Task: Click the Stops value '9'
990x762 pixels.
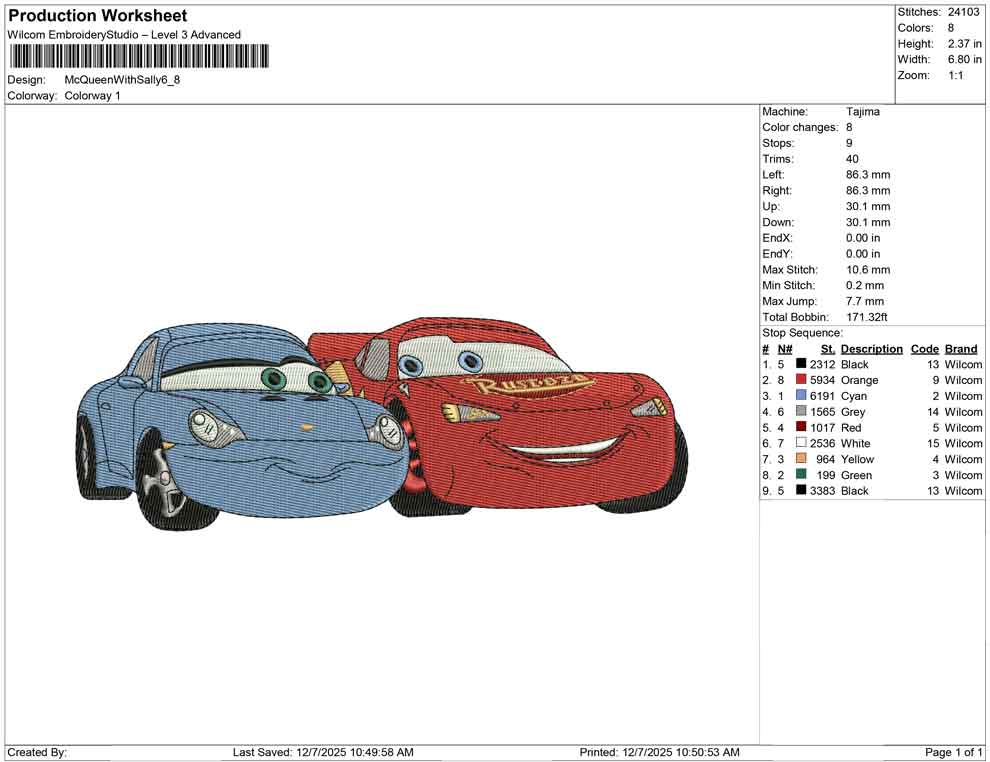Action: coord(849,143)
